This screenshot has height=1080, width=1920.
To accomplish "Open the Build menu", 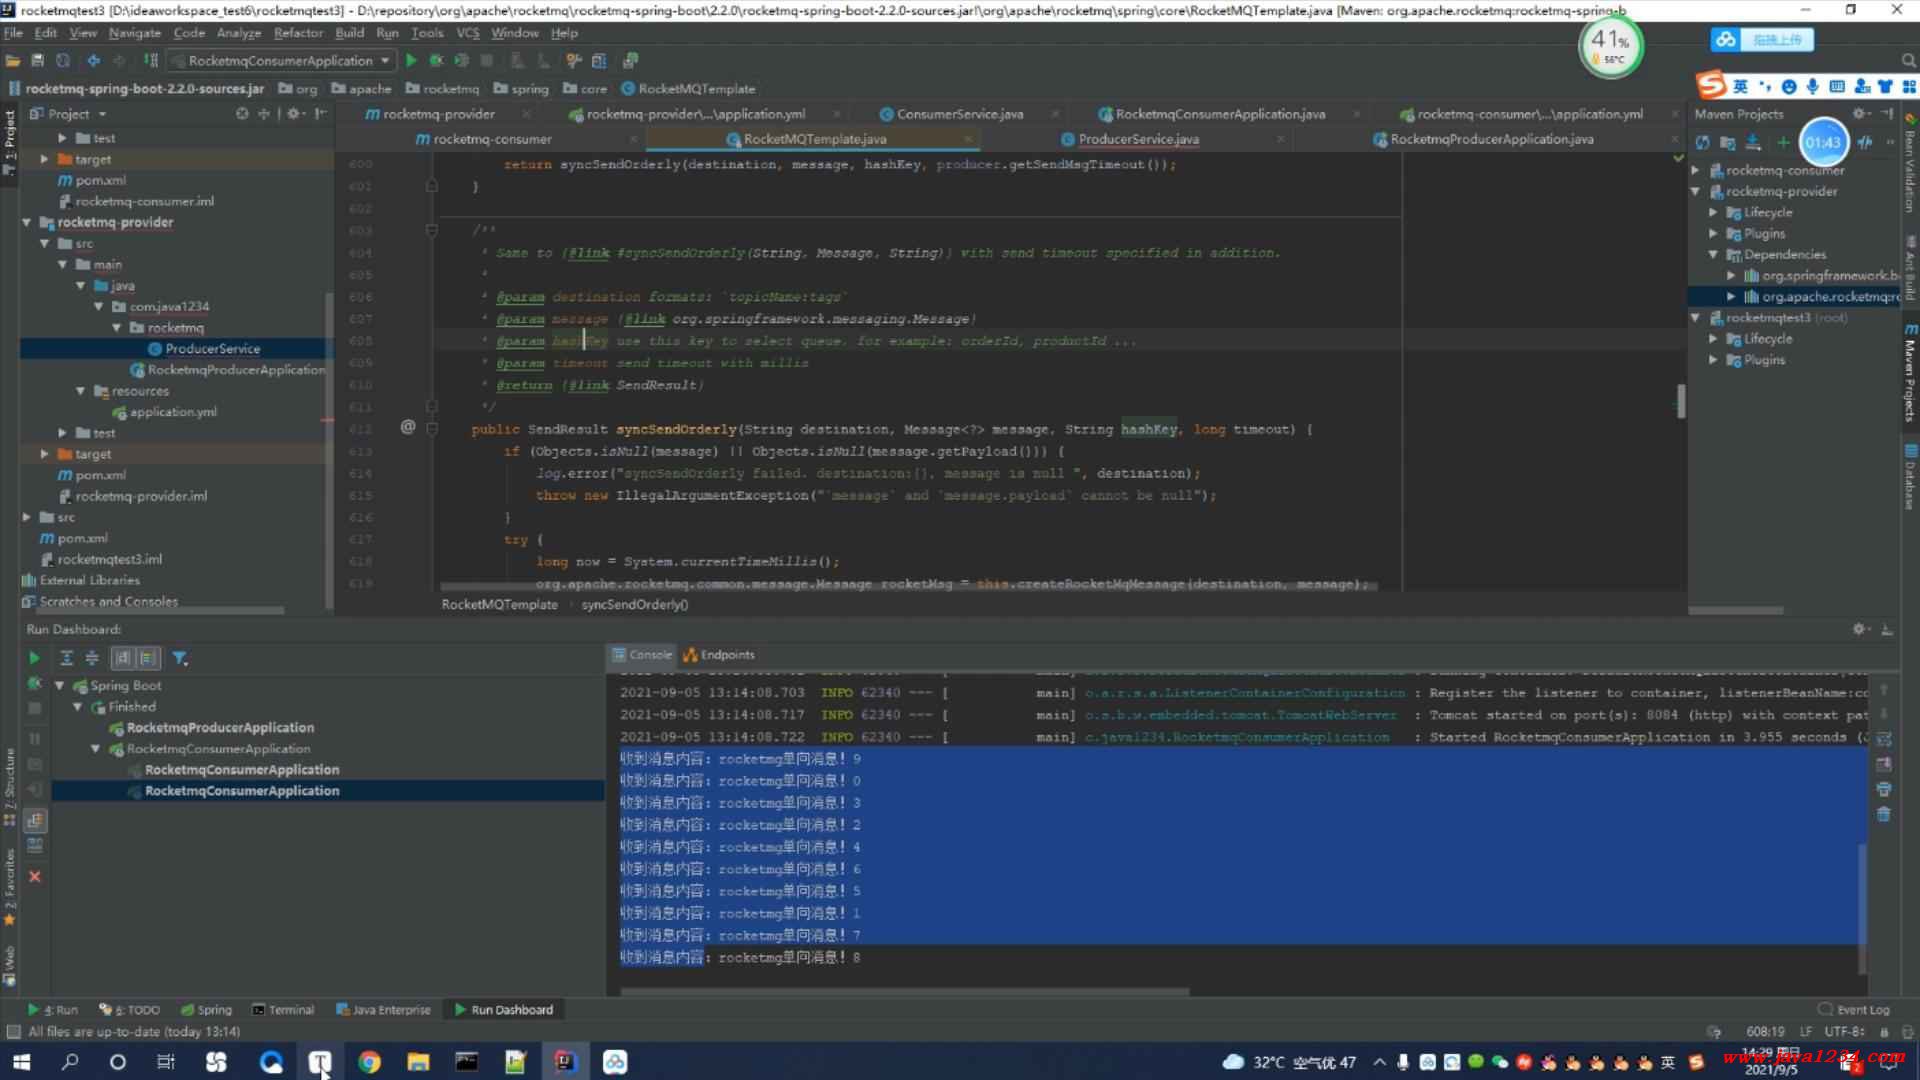I will click(349, 33).
